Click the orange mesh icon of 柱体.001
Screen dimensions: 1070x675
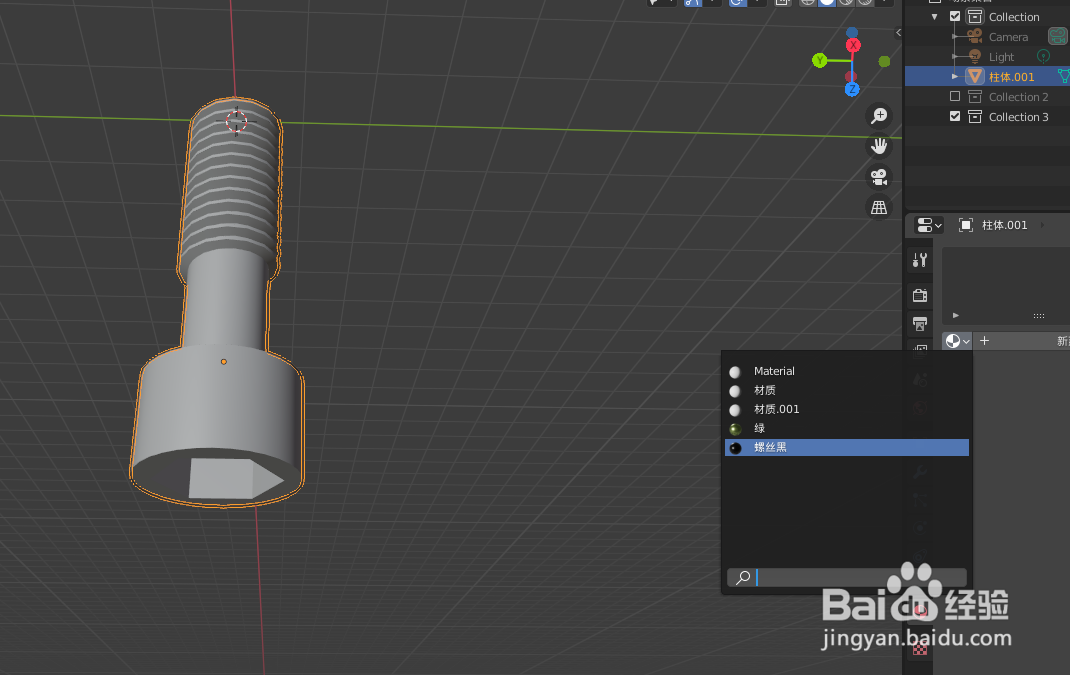[x=975, y=76]
